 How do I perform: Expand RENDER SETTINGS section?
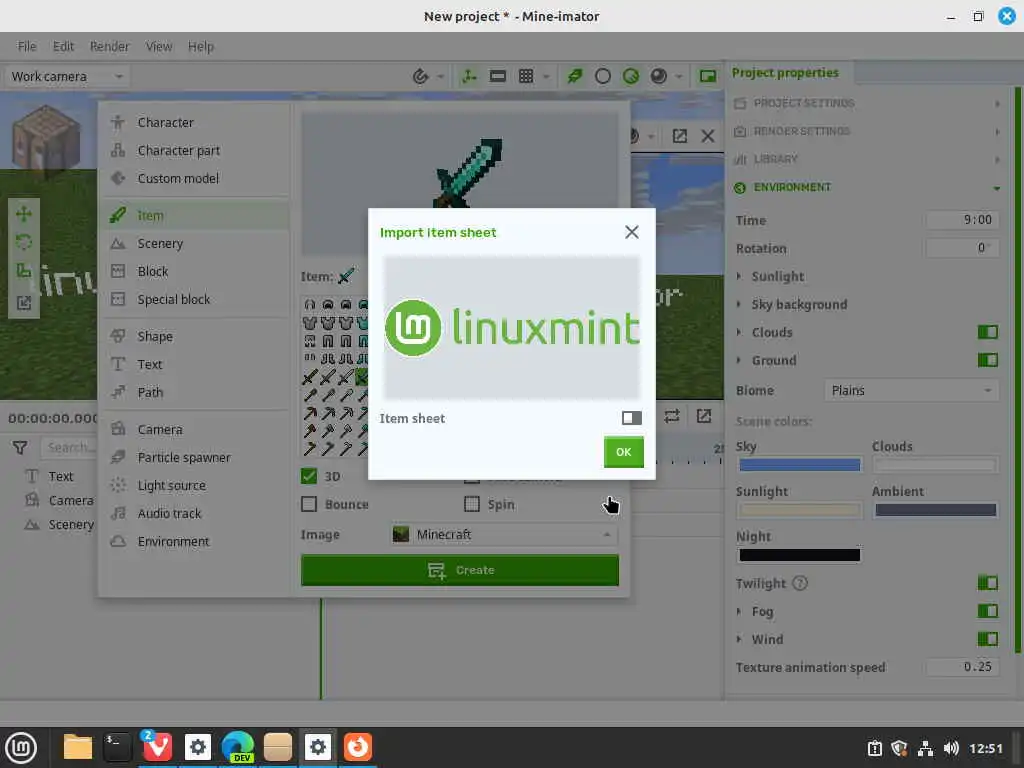coord(867,131)
